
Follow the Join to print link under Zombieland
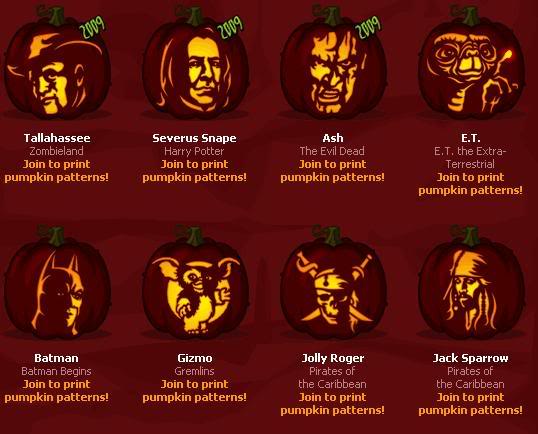pos(57,171)
